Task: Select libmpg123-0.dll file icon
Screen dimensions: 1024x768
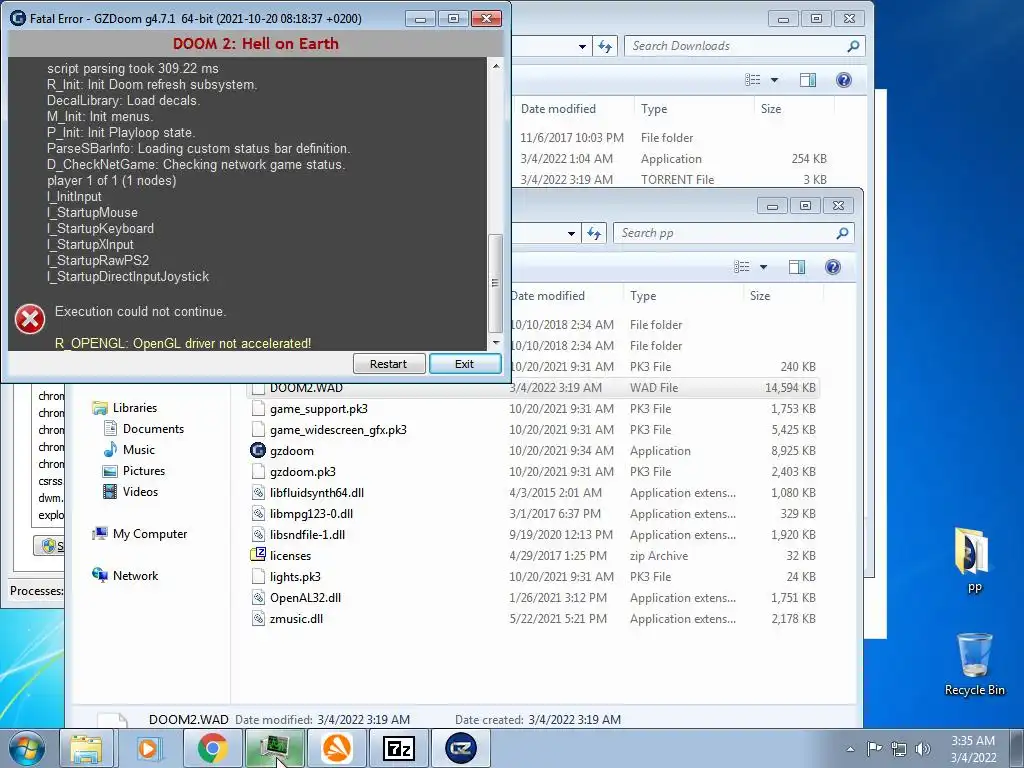Action: click(x=258, y=513)
